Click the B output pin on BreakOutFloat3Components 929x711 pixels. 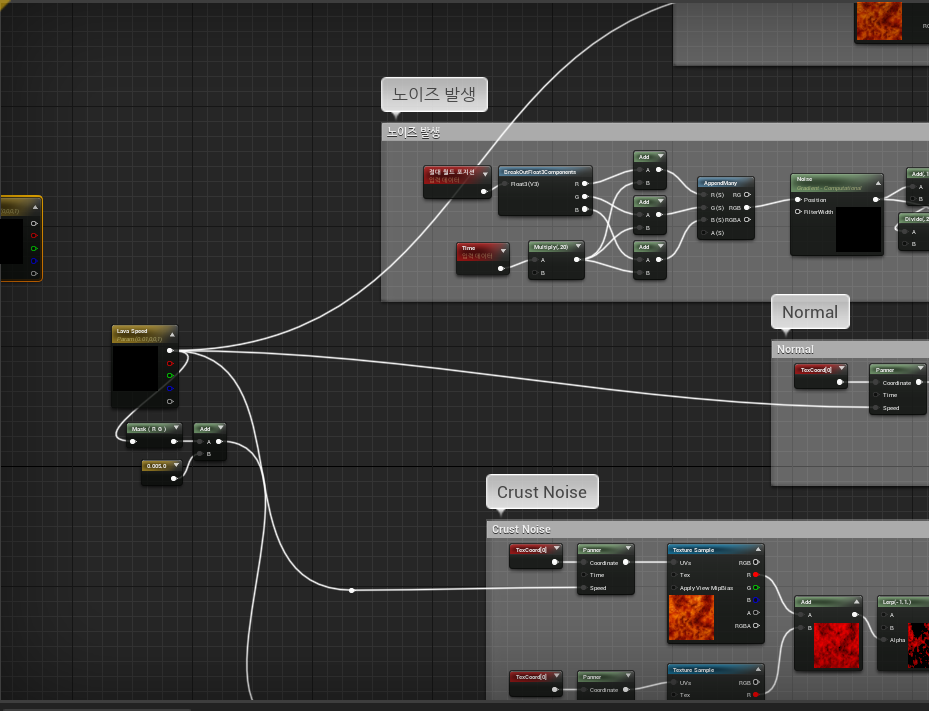pos(585,209)
